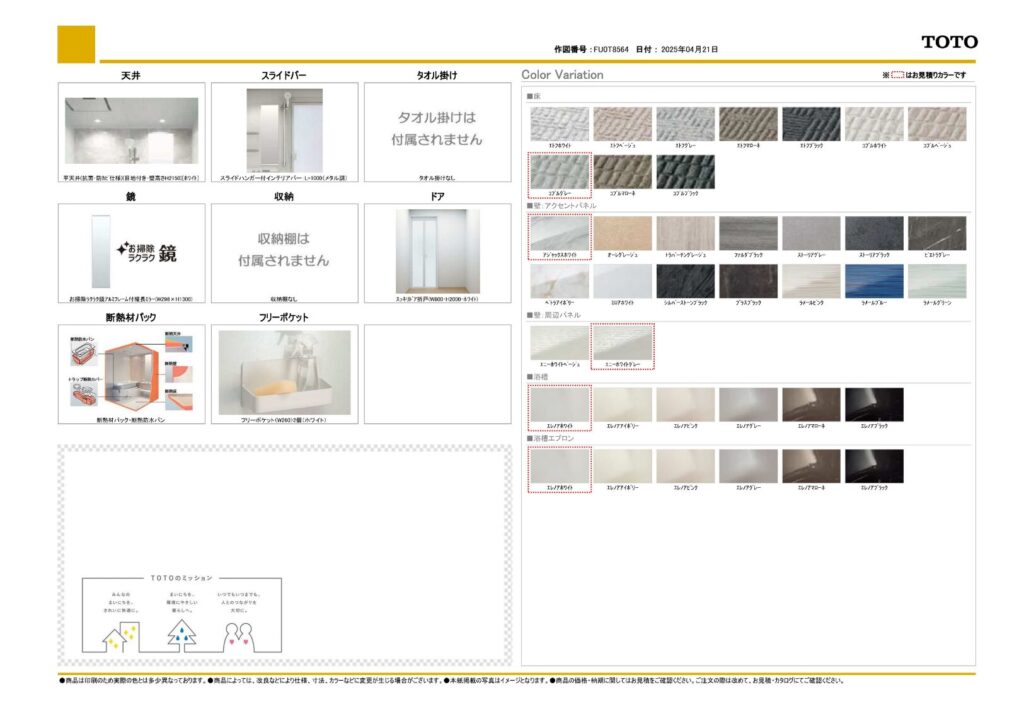The image size is (1024, 709).
Task: Click the タオル掛け not-included panel
Action: pos(437,130)
